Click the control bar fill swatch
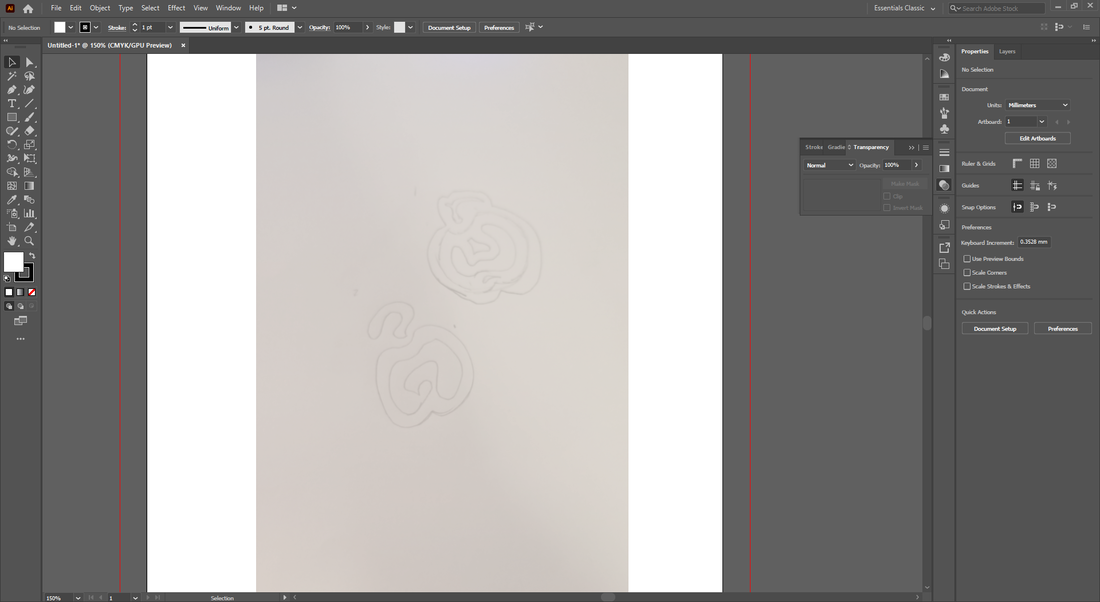Screen dimensions: 1100x602 pyautogui.click(x=60, y=27)
